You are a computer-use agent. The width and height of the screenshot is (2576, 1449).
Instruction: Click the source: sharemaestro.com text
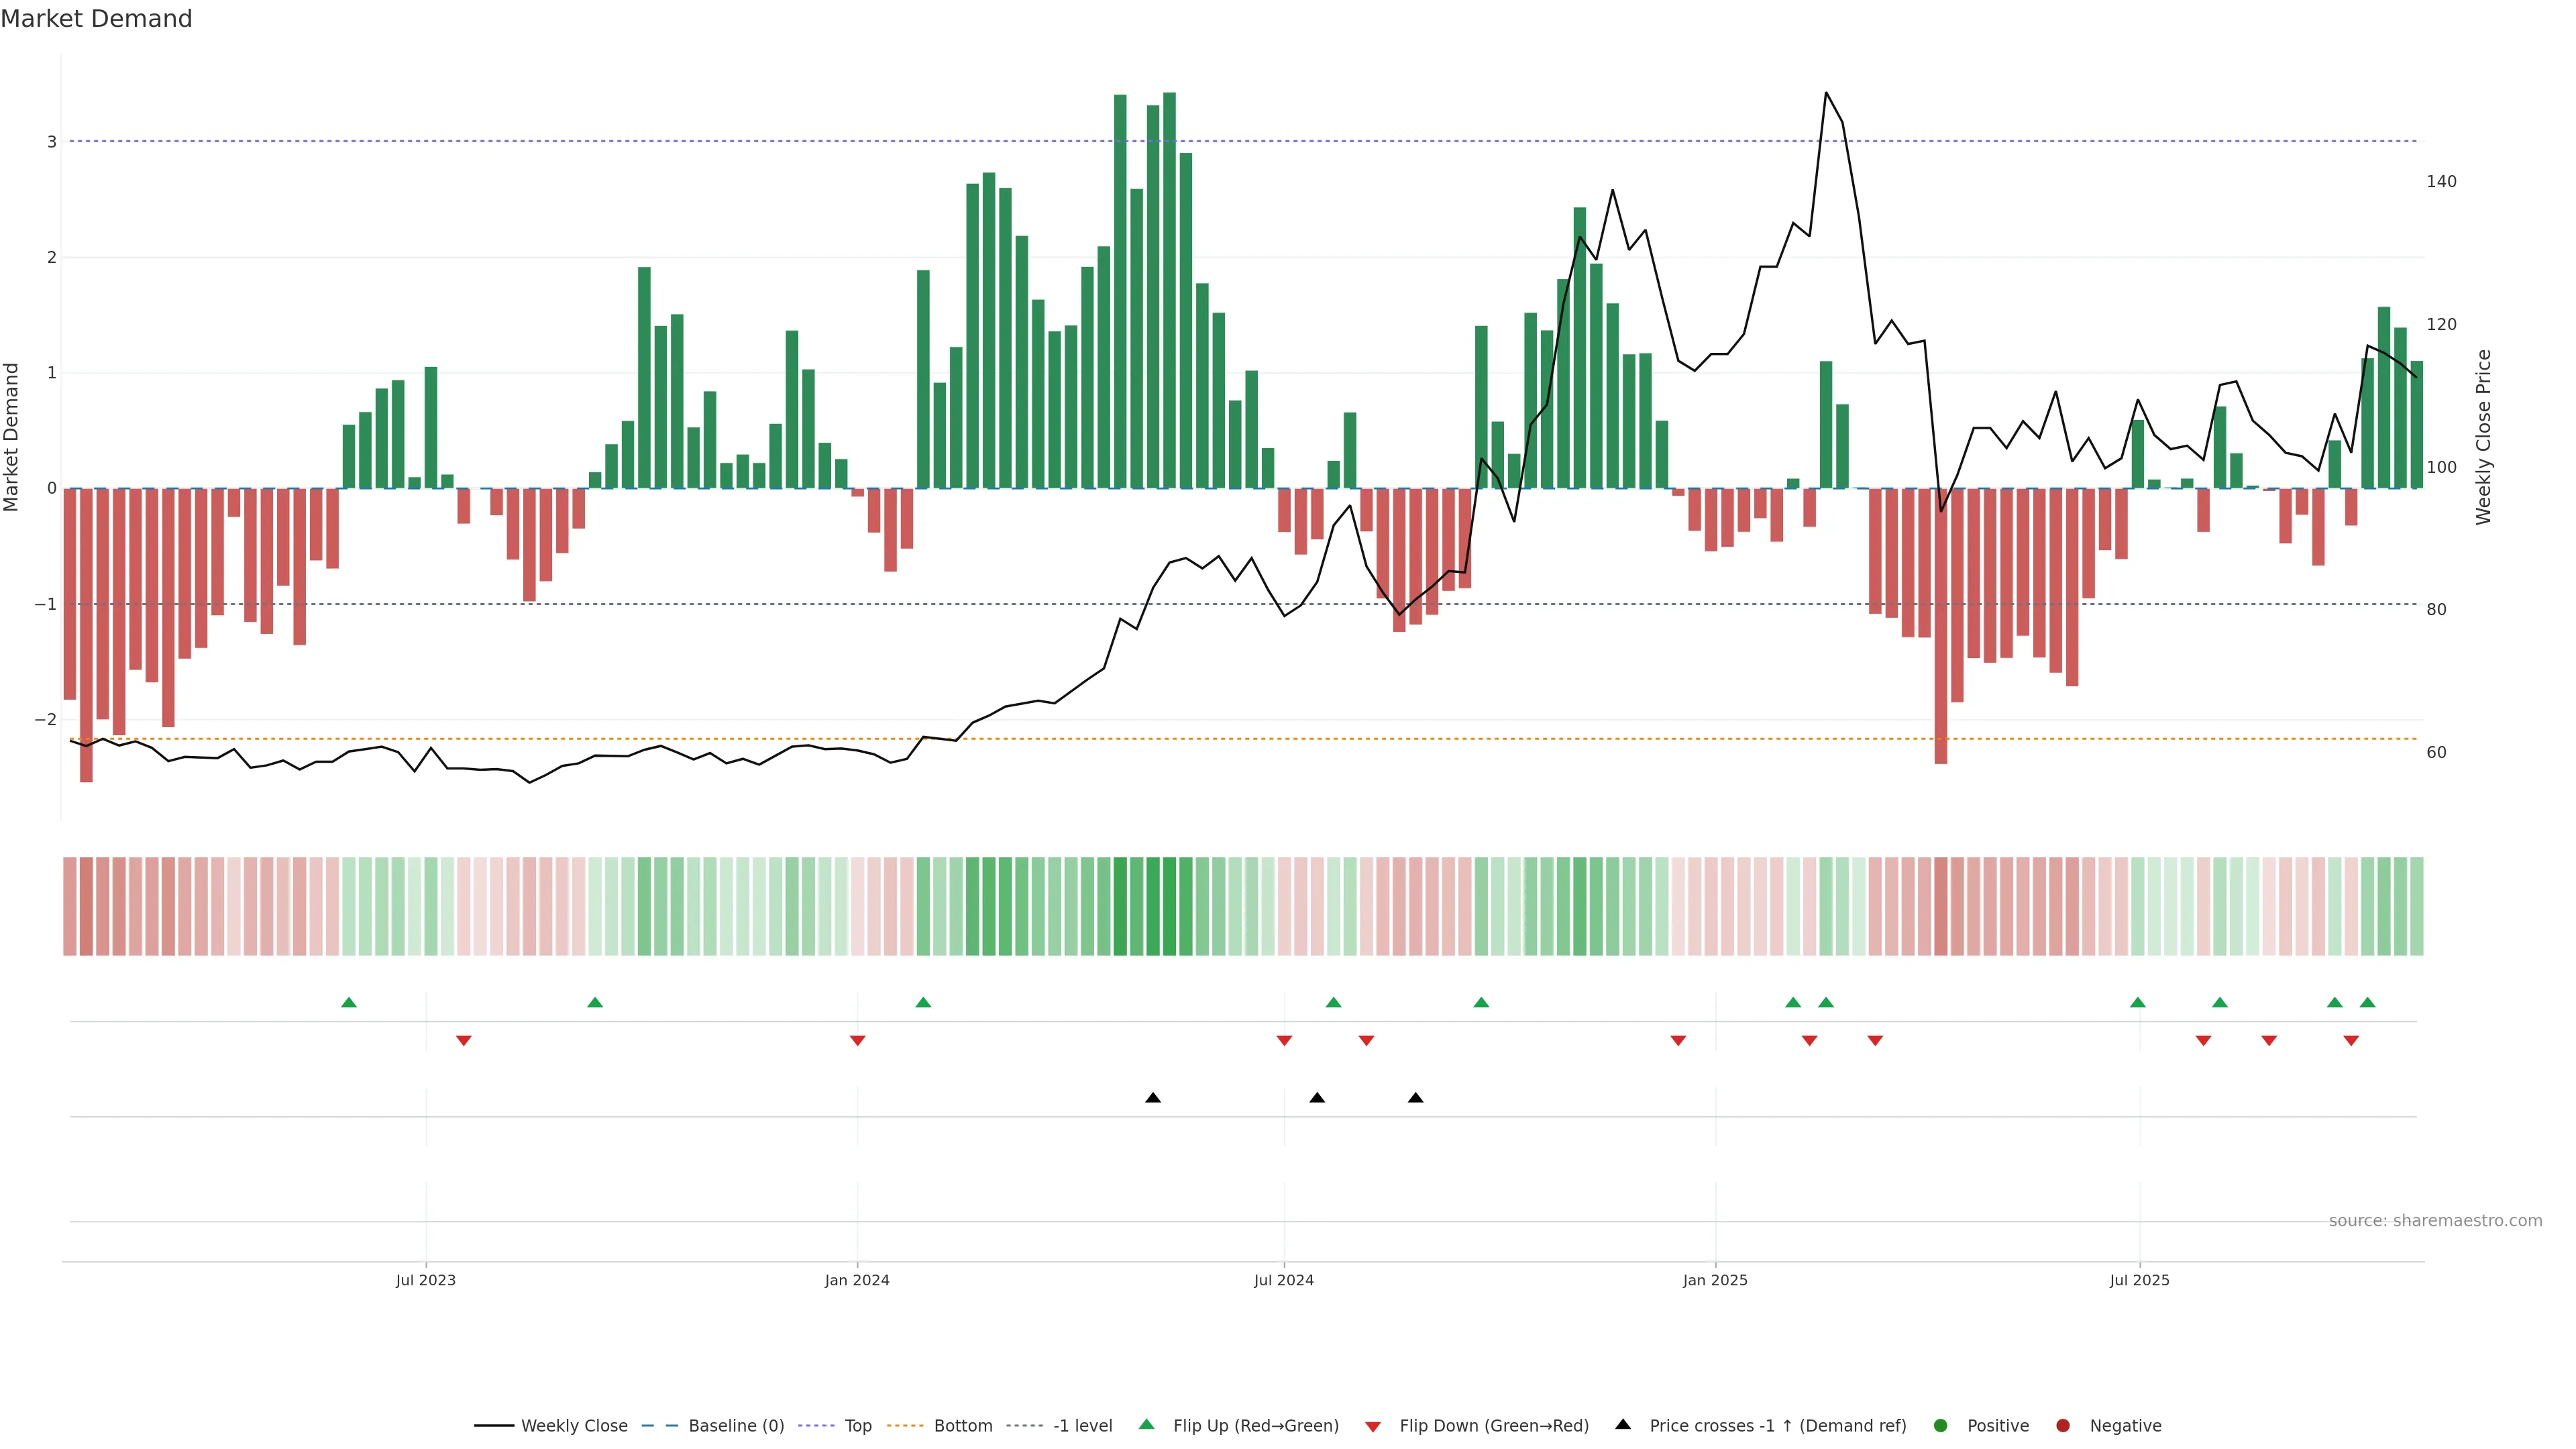pyautogui.click(x=2435, y=1220)
